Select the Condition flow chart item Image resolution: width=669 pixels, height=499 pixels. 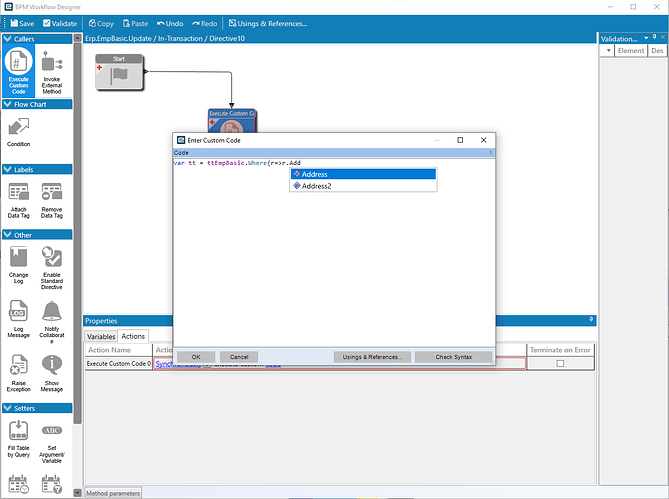tap(18, 133)
